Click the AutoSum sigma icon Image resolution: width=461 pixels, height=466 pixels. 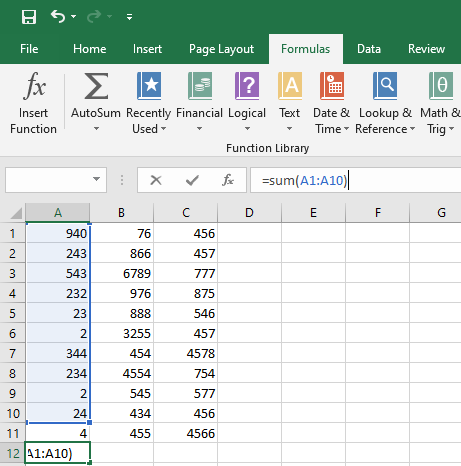(x=96, y=86)
